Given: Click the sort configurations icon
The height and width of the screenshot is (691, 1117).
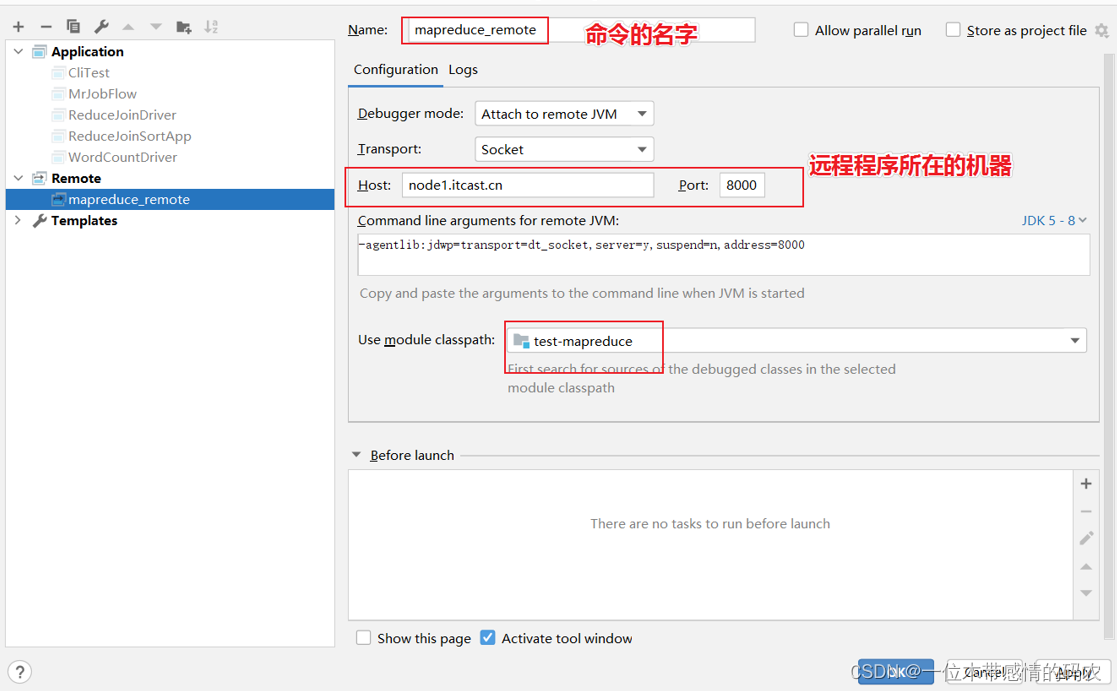Looking at the screenshot, I should 211,27.
